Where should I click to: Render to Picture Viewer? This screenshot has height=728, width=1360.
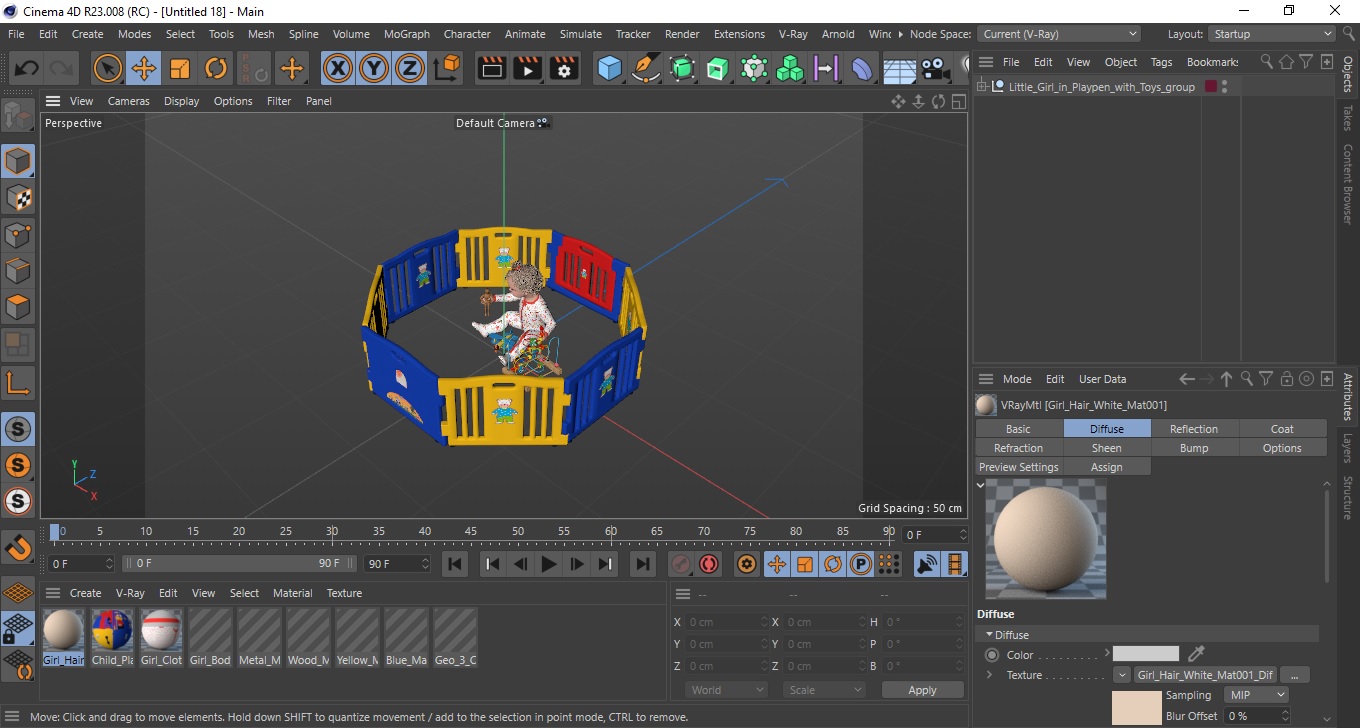click(x=528, y=69)
